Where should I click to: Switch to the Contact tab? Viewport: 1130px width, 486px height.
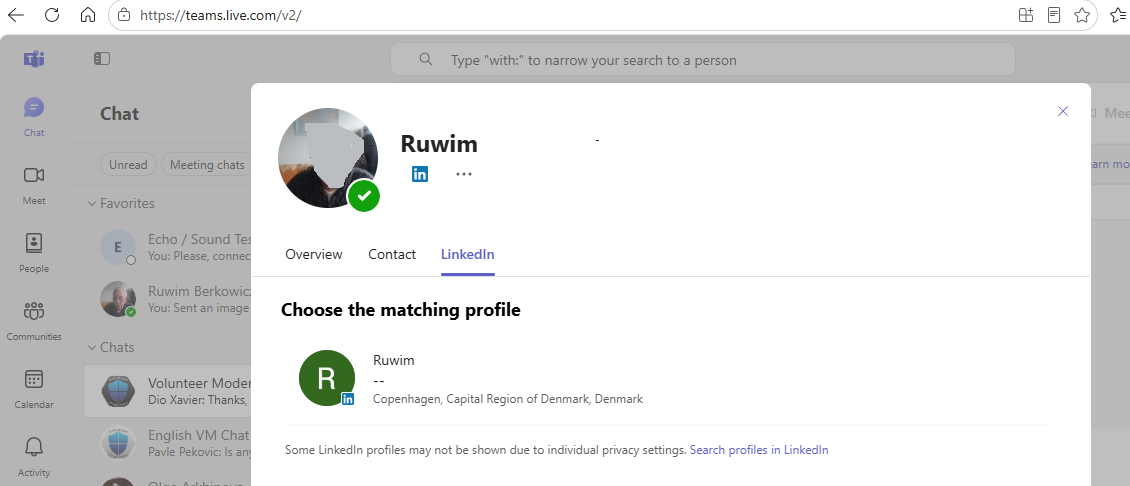coord(392,255)
